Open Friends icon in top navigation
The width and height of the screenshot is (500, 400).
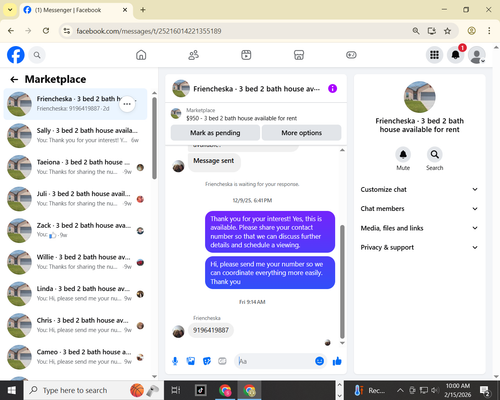coord(194,55)
